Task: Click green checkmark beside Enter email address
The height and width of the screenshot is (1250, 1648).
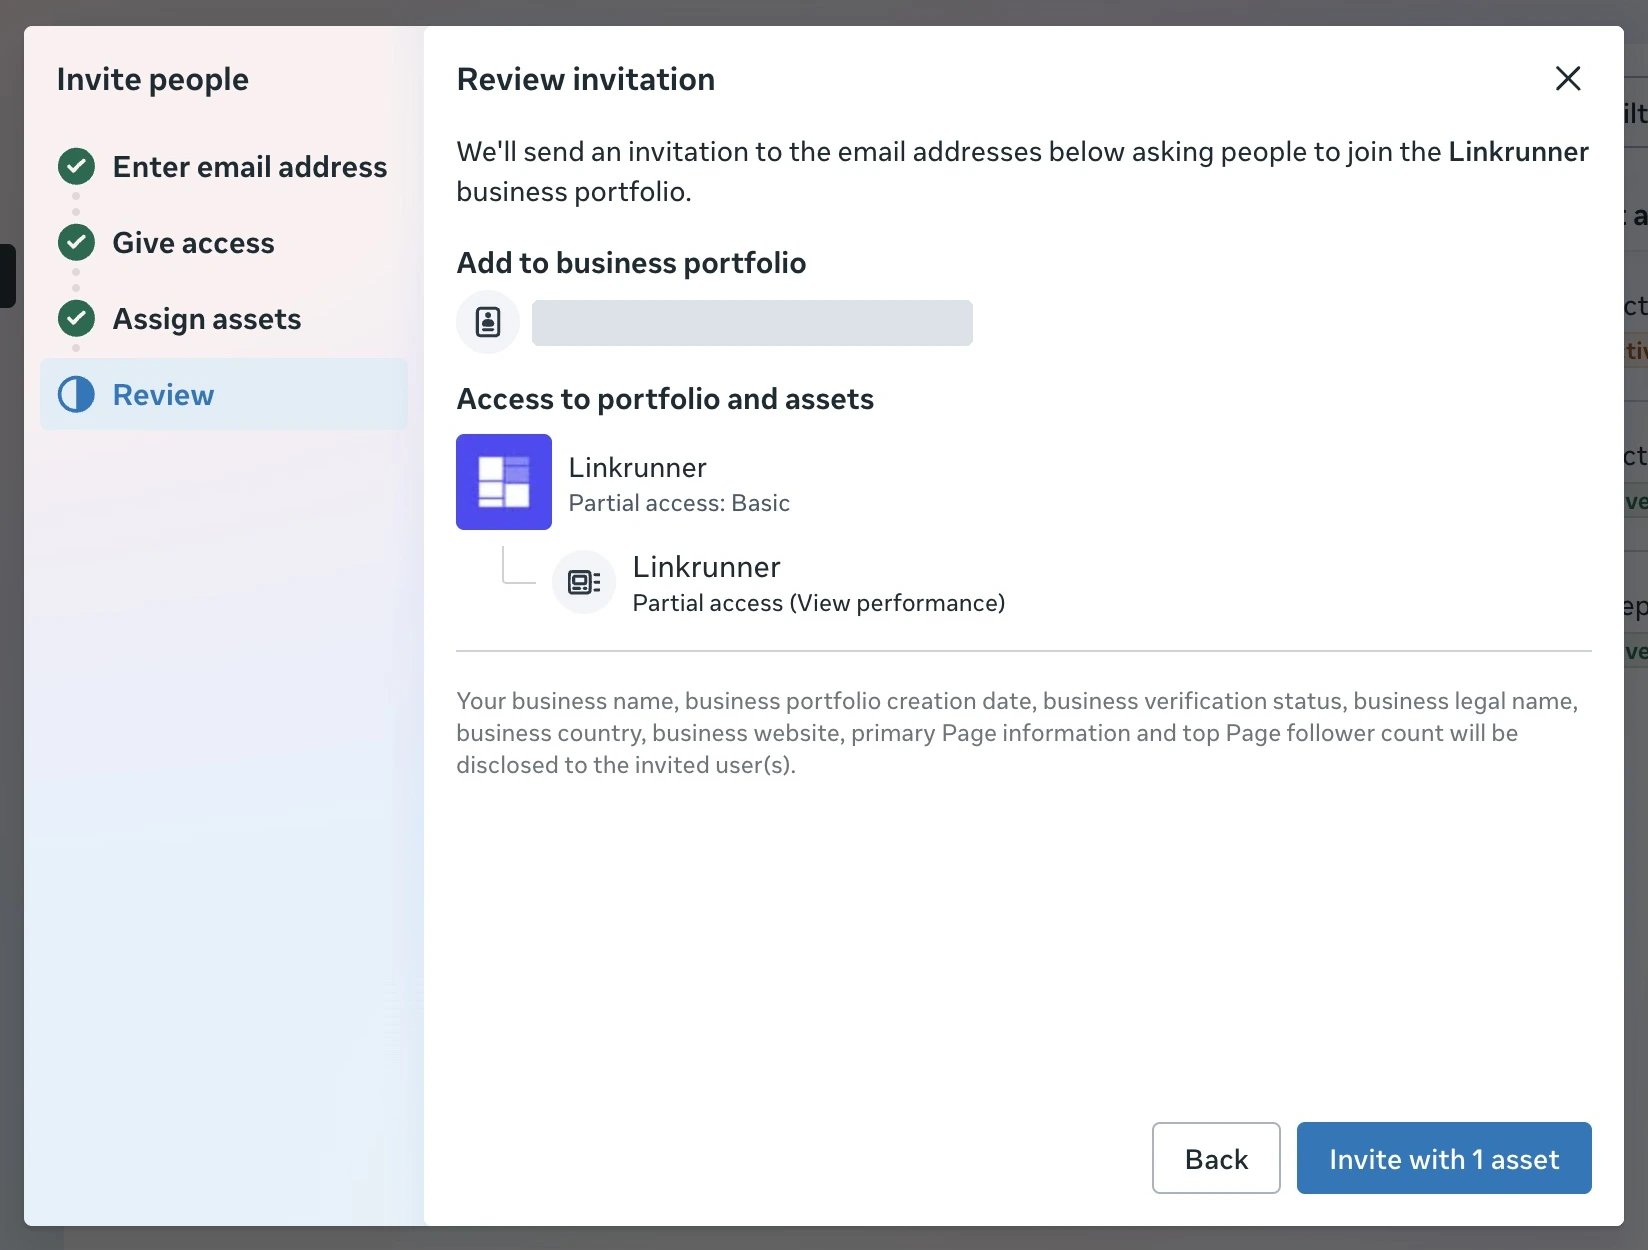Action: click(76, 166)
